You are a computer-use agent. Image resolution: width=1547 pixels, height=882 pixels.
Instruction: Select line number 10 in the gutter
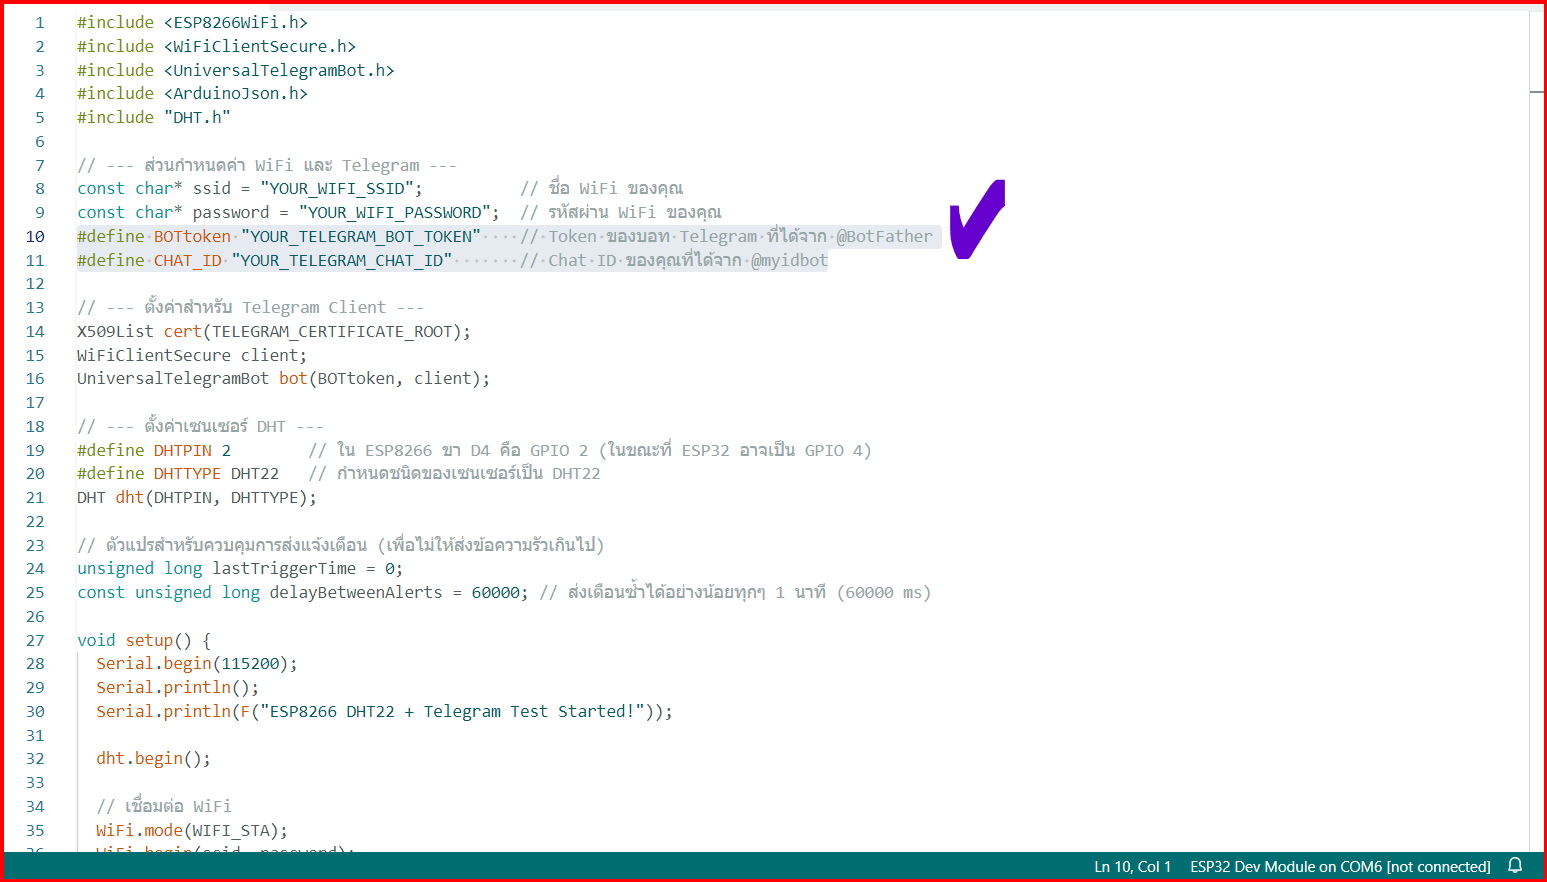(35, 237)
